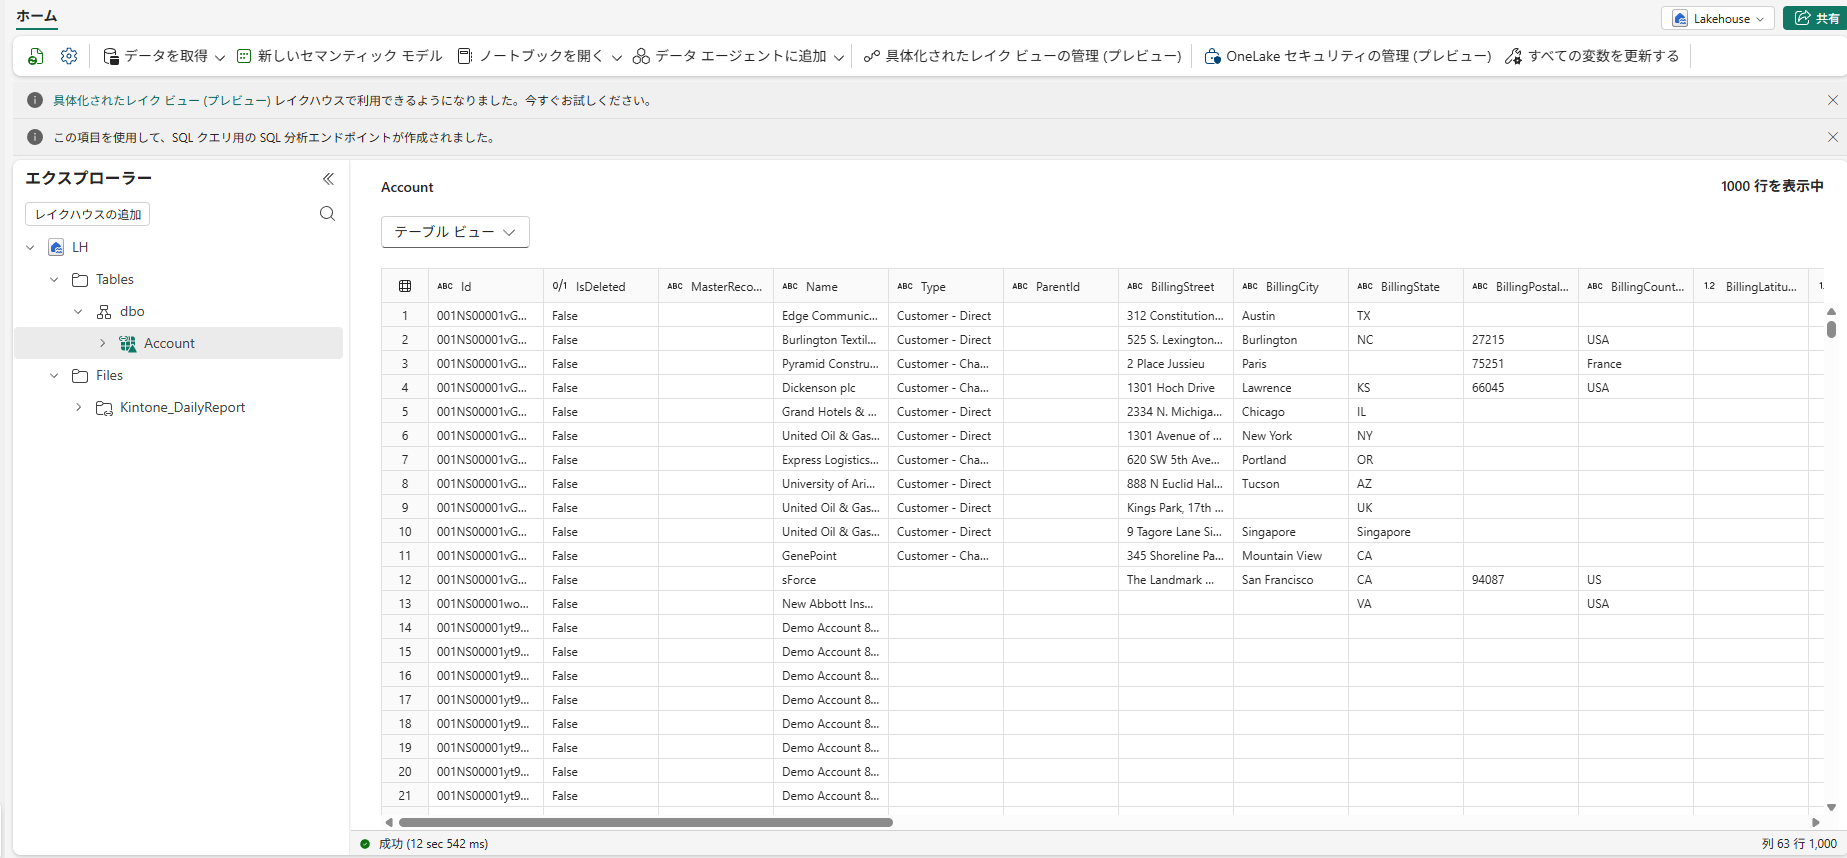Viewport: 1847px width, 858px height.
Task: Click postal code cell '94087'
Action: click(1521, 580)
